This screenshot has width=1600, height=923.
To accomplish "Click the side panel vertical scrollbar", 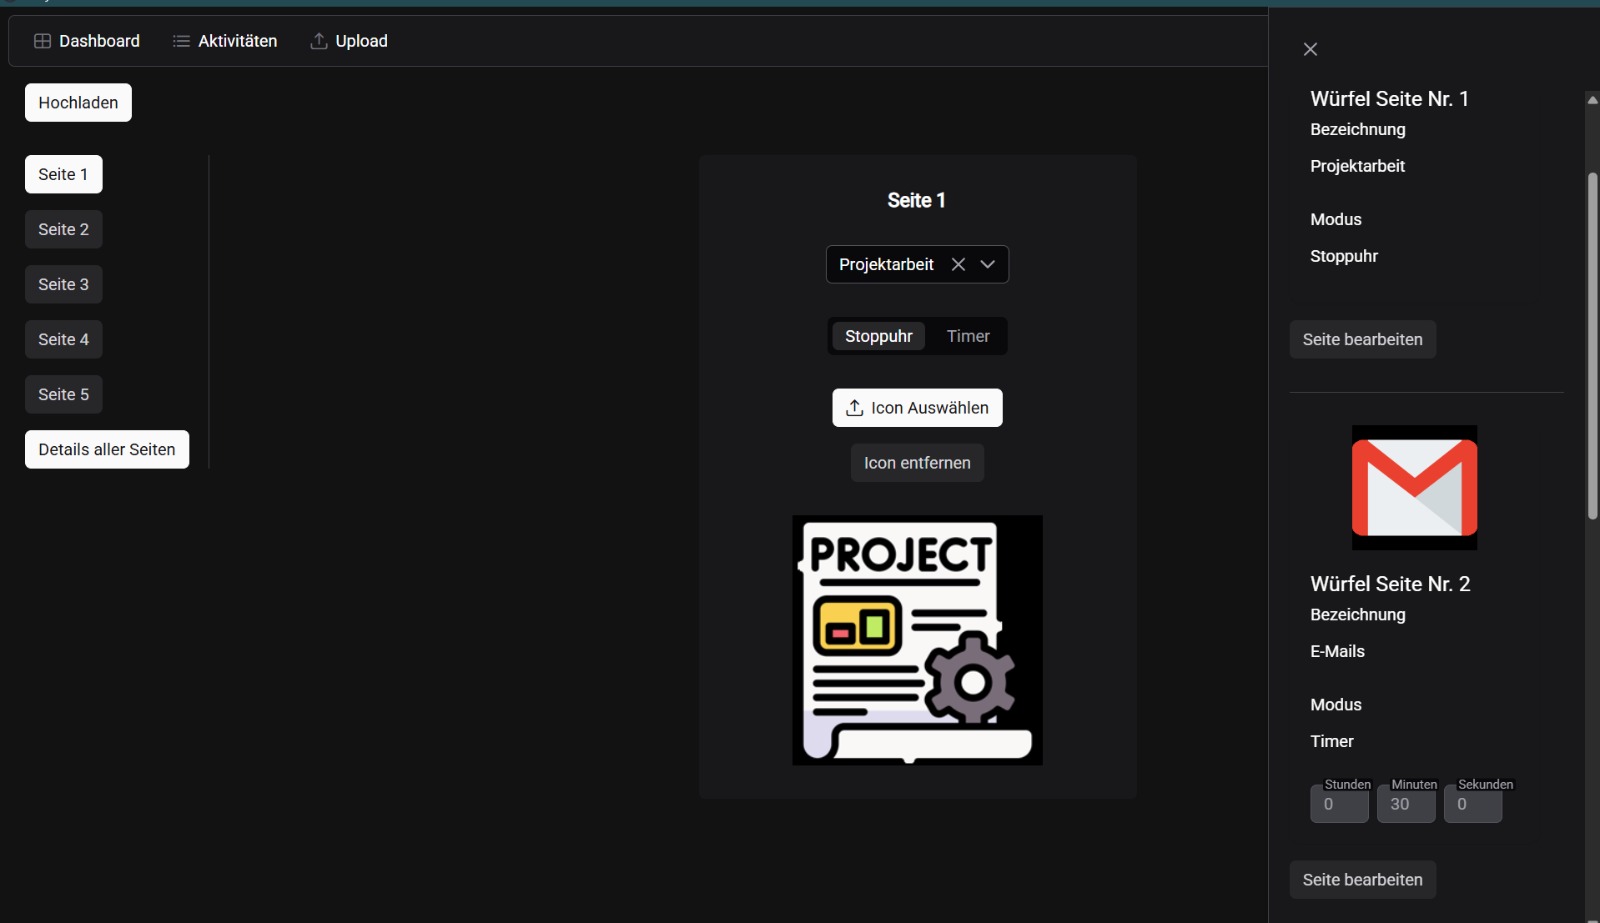I will (1592, 345).
